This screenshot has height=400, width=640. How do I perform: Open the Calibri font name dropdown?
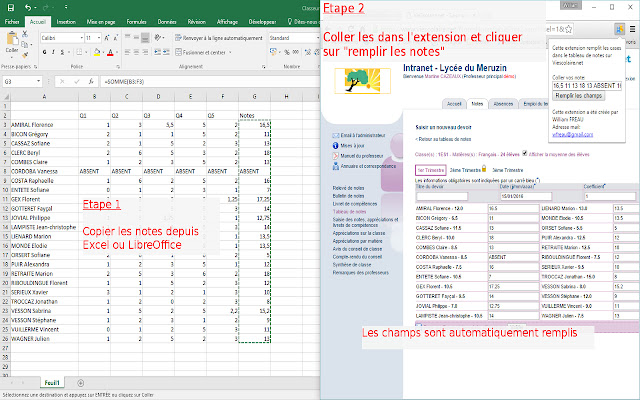82,38
